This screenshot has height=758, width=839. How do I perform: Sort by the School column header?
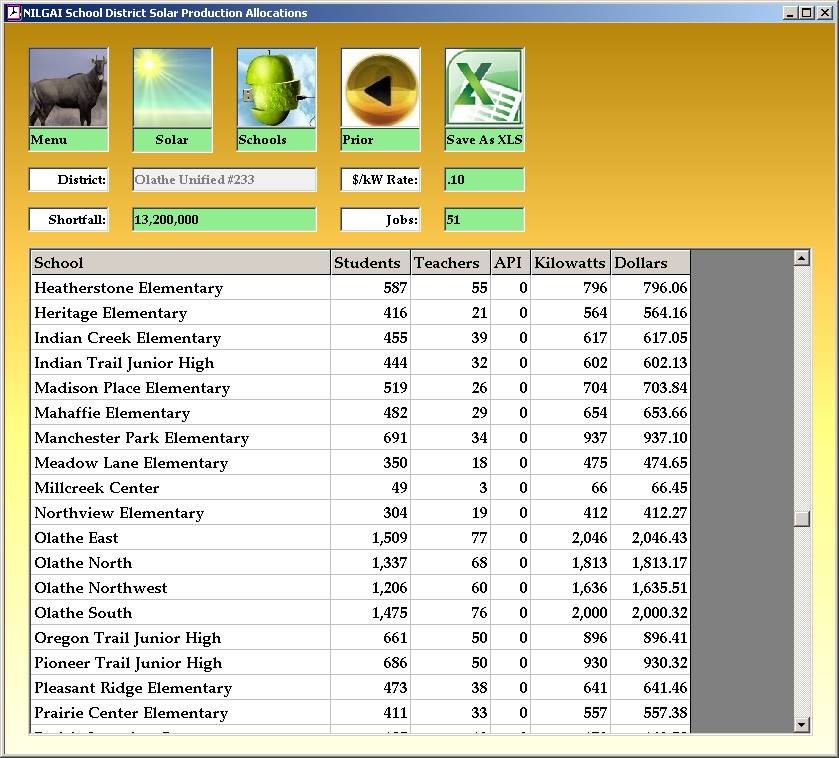tap(180, 263)
